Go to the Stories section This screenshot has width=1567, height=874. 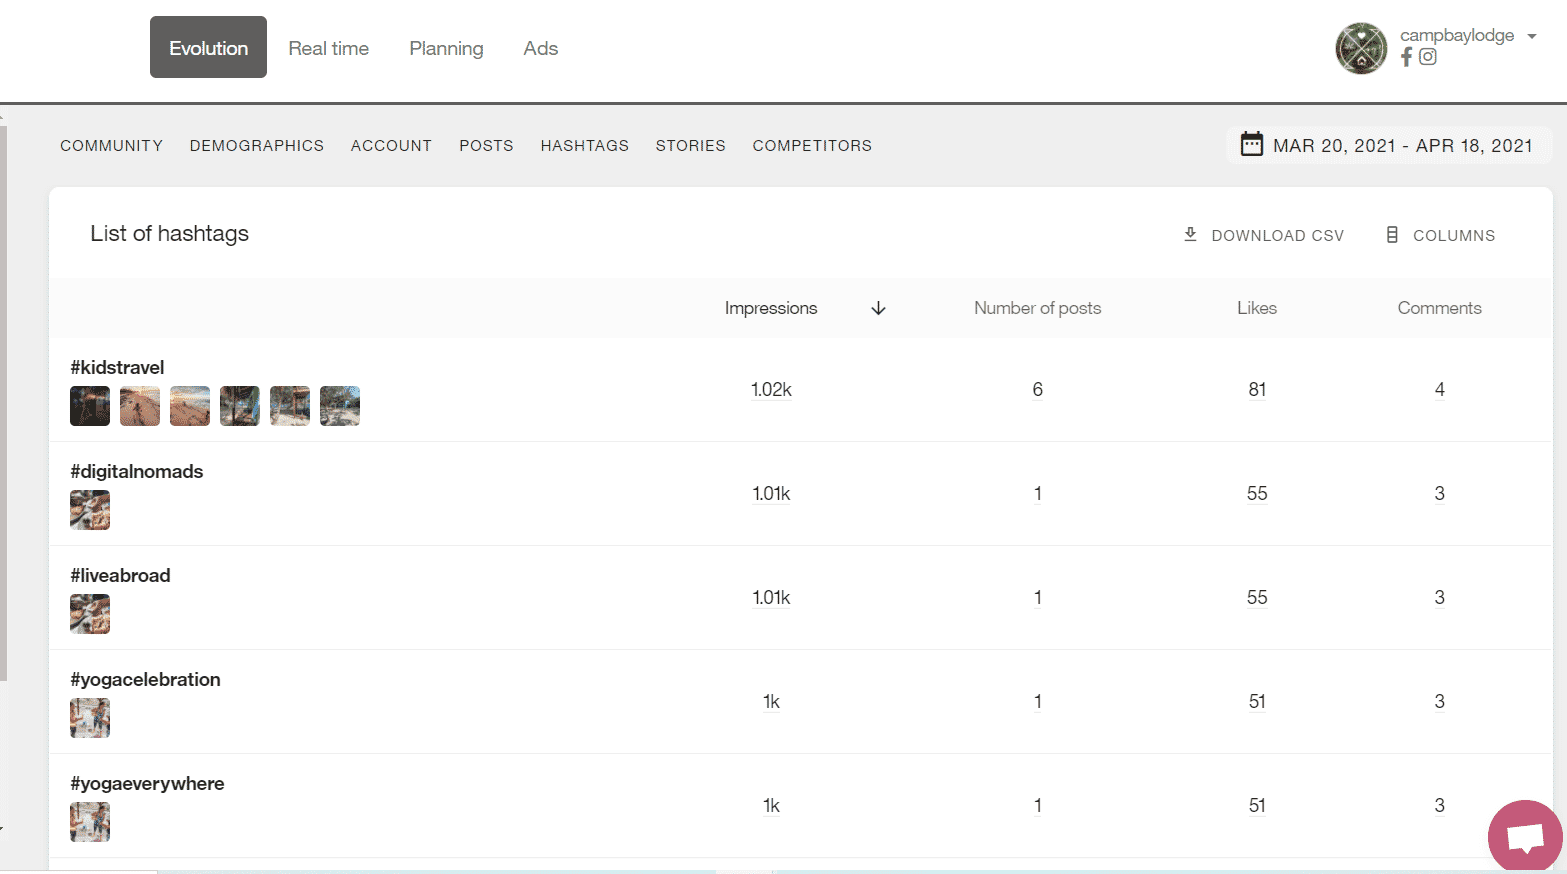pos(691,145)
